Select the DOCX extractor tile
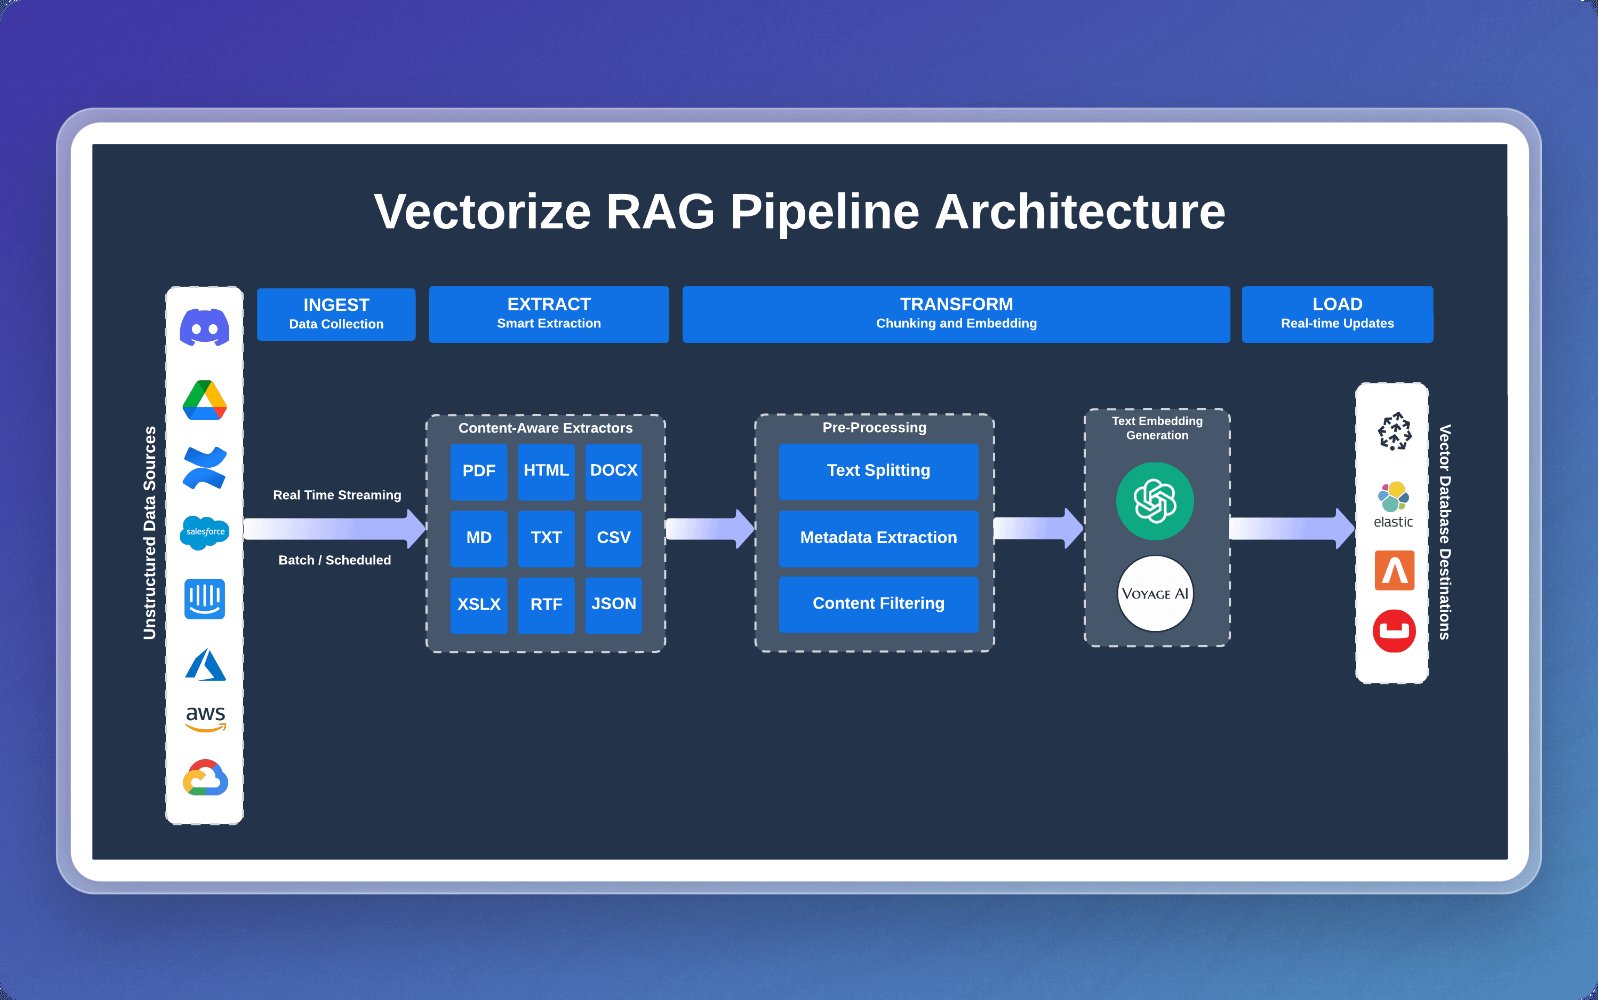Image resolution: width=1598 pixels, height=1000 pixels. (x=613, y=471)
